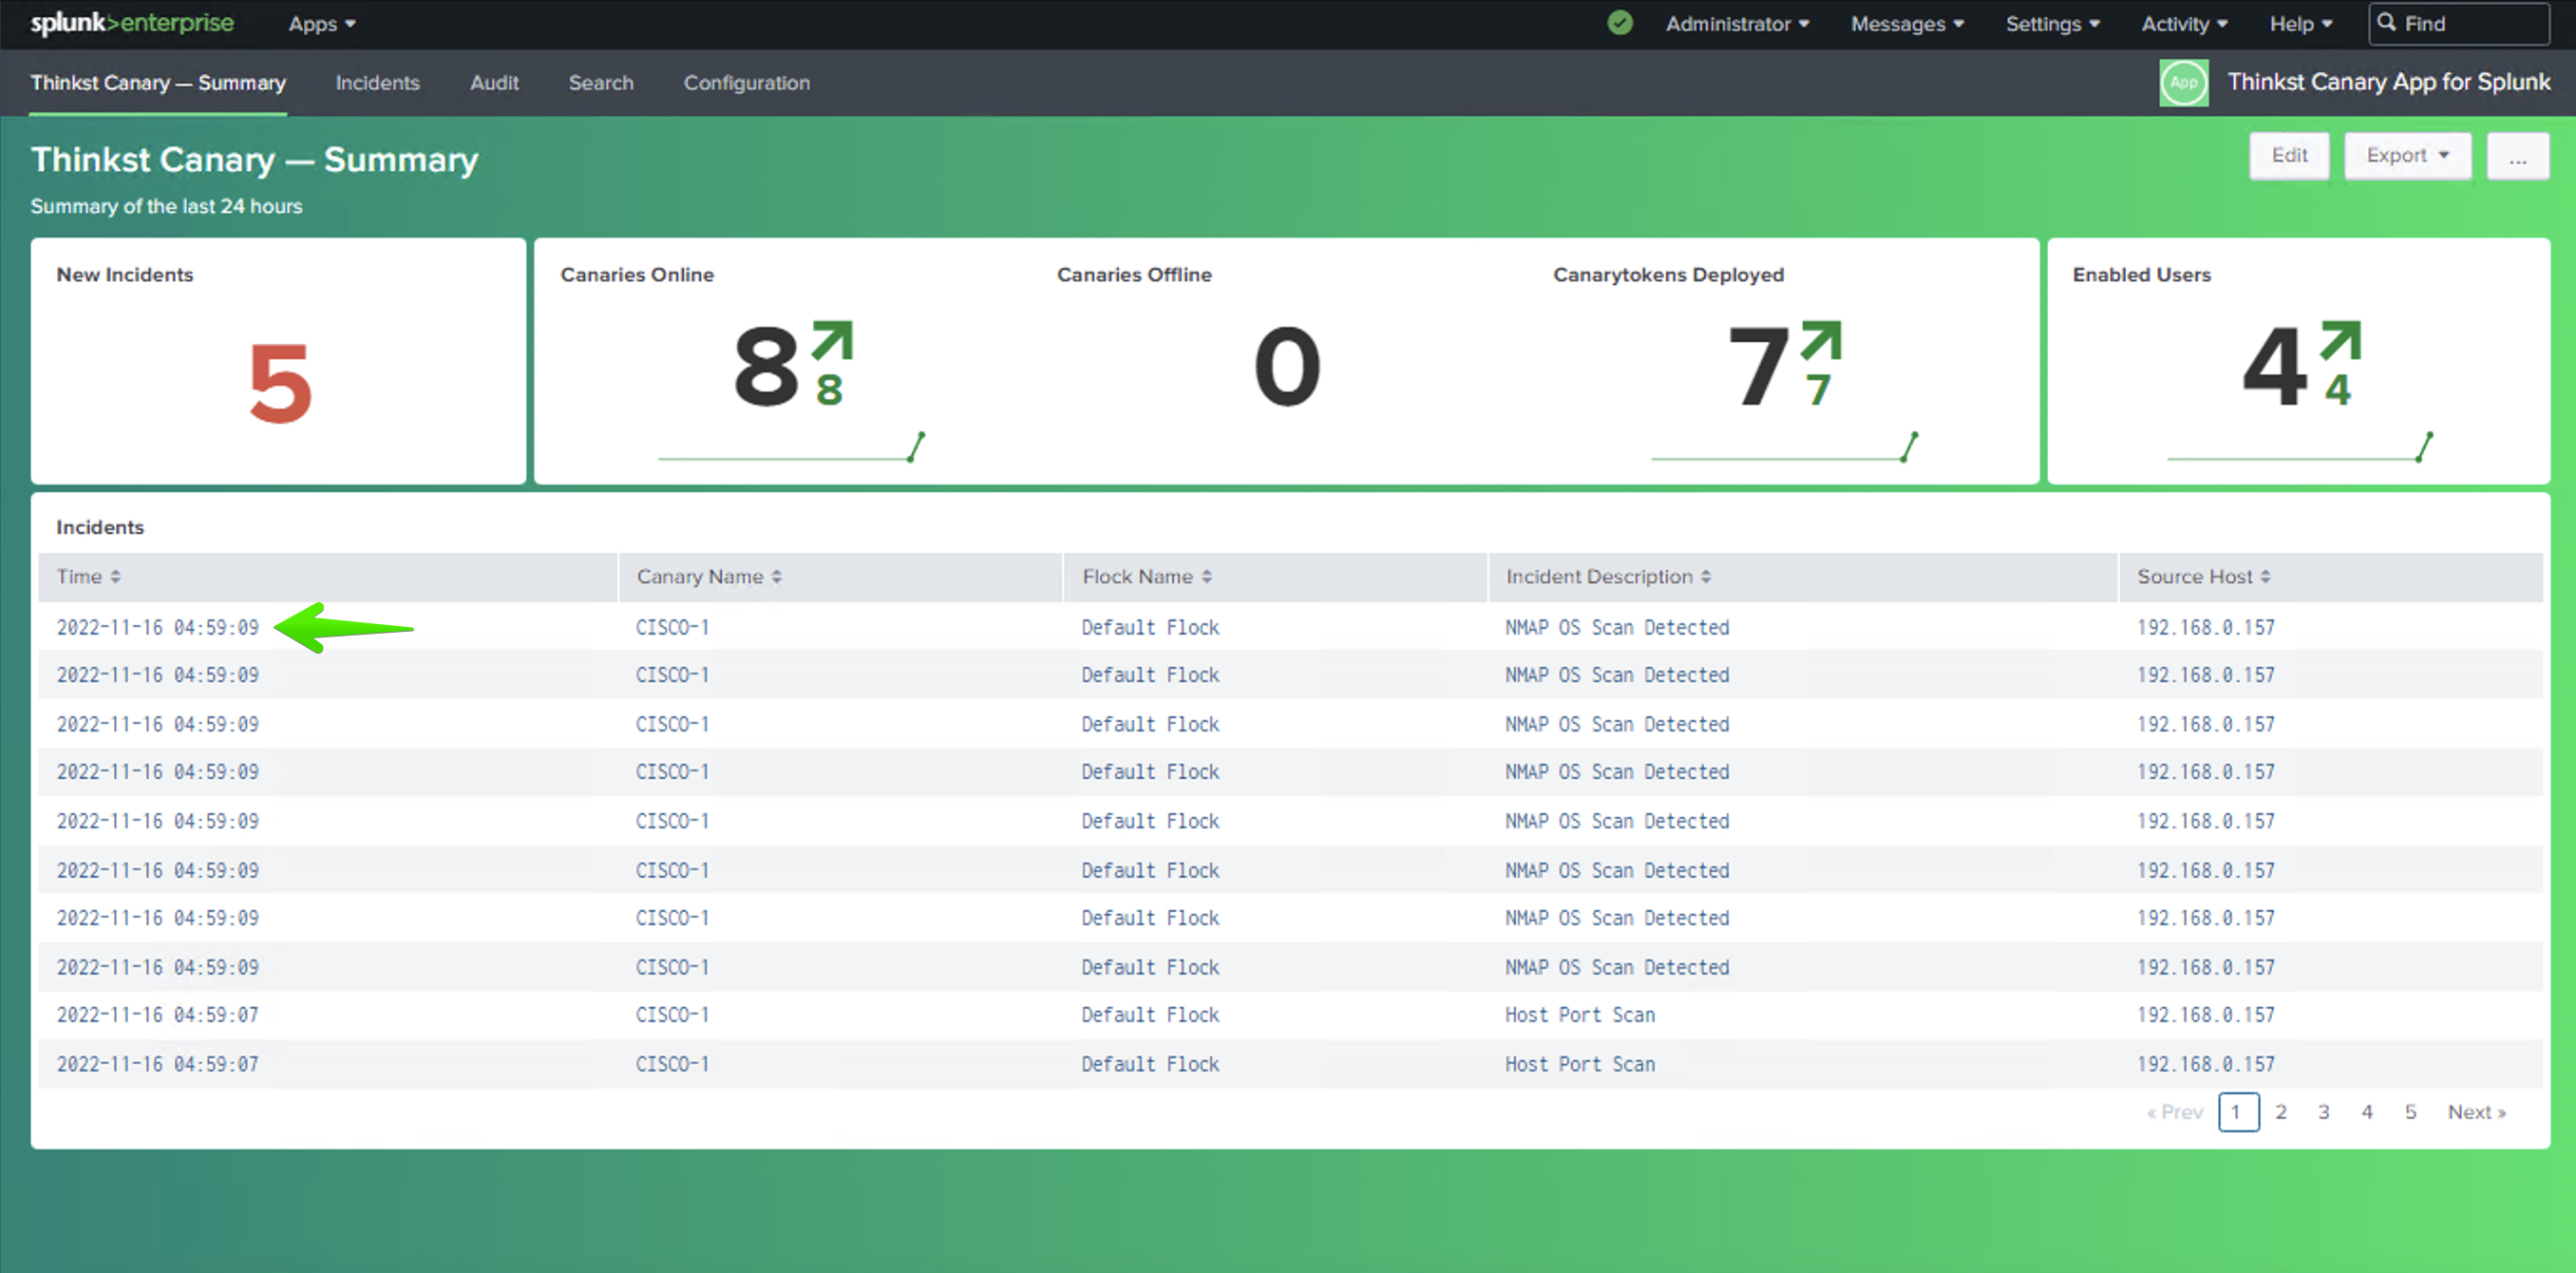
Task: Expand the Activity menu
Action: coord(2184,24)
